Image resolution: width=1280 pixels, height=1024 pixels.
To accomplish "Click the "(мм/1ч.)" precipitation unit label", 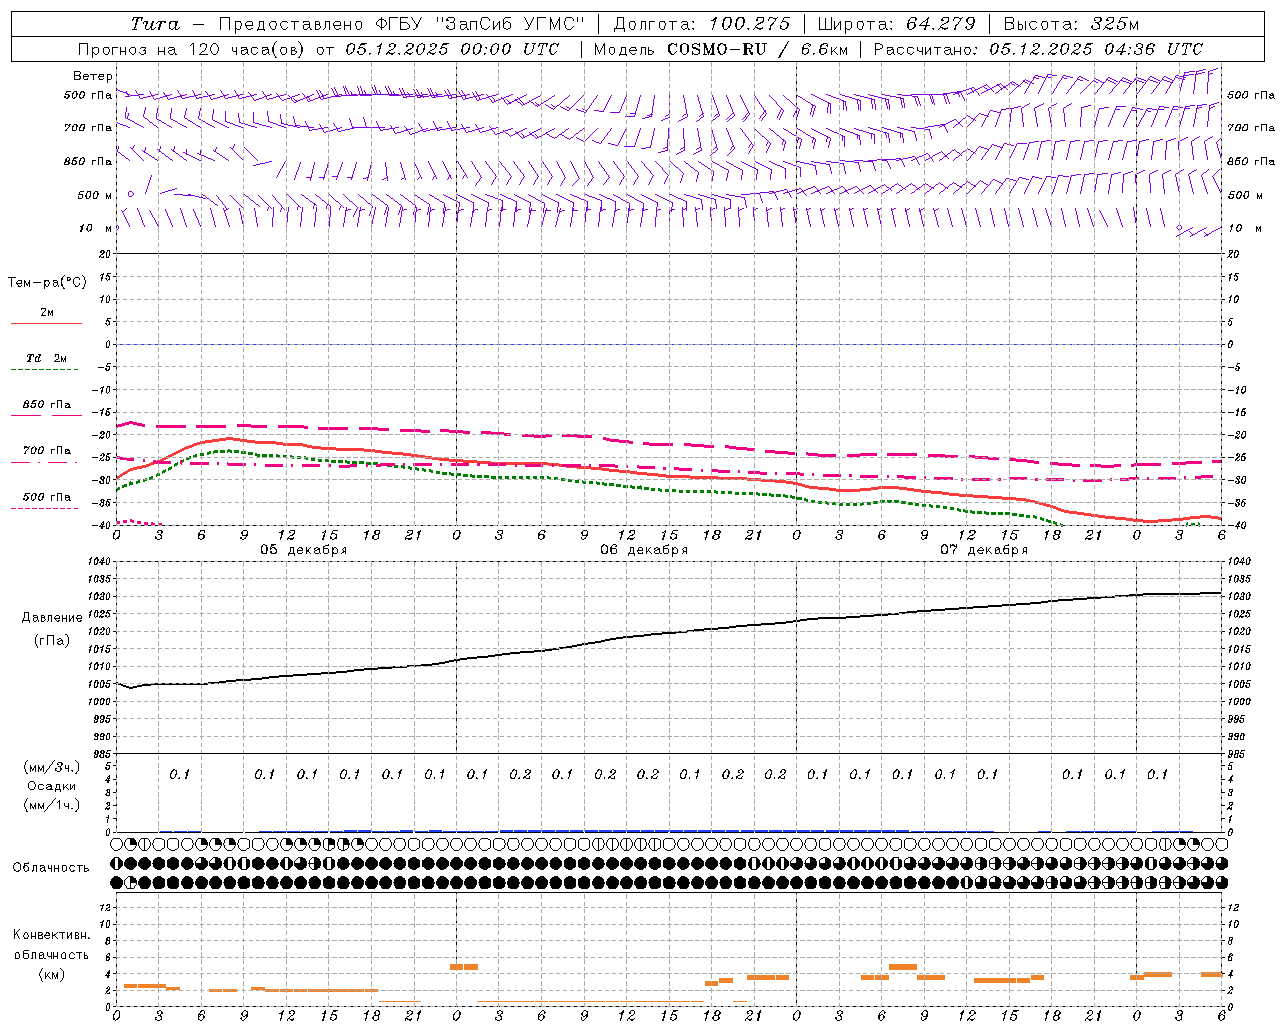I will (x=52, y=805).
